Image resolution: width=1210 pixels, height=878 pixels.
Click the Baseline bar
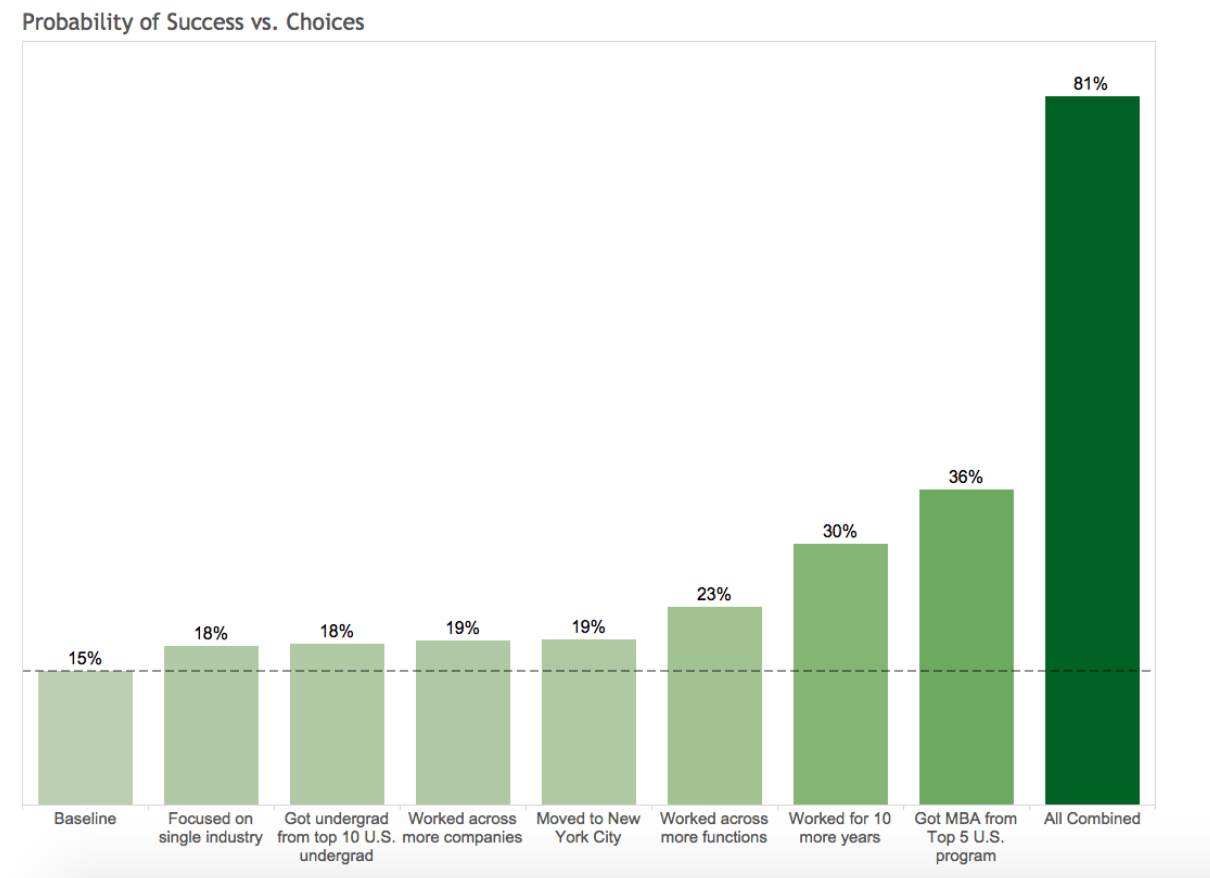tap(85, 737)
